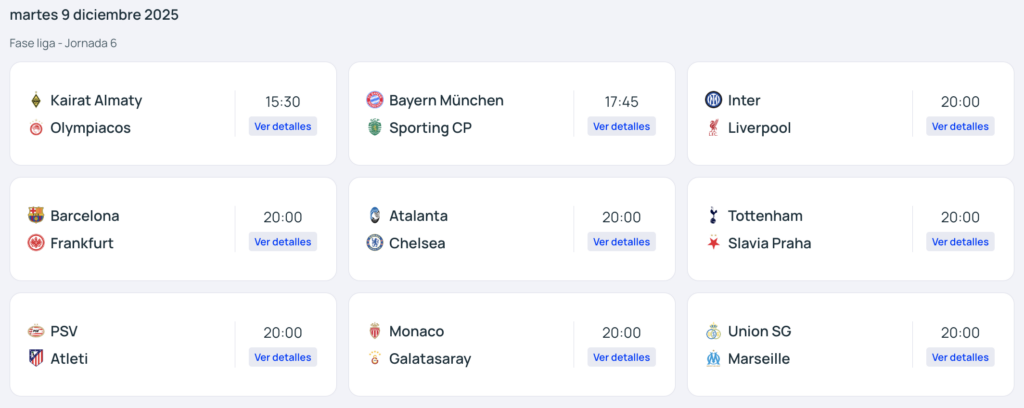This screenshot has width=1024, height=408.
Task: Click the Kairat Almaty club crest
Action: click(36, 100)
